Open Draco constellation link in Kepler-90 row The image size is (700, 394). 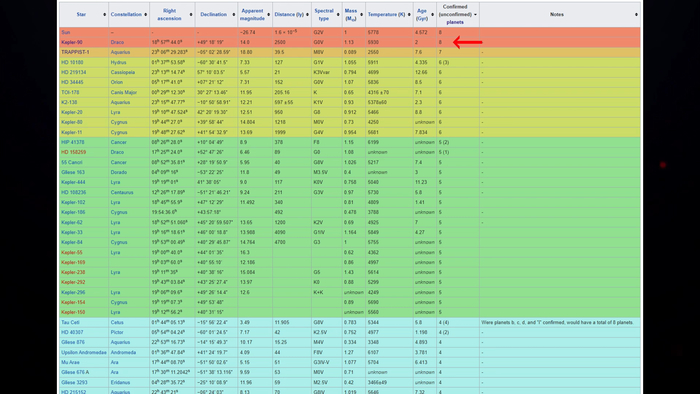pyautogui.click(x=117, y=42)
